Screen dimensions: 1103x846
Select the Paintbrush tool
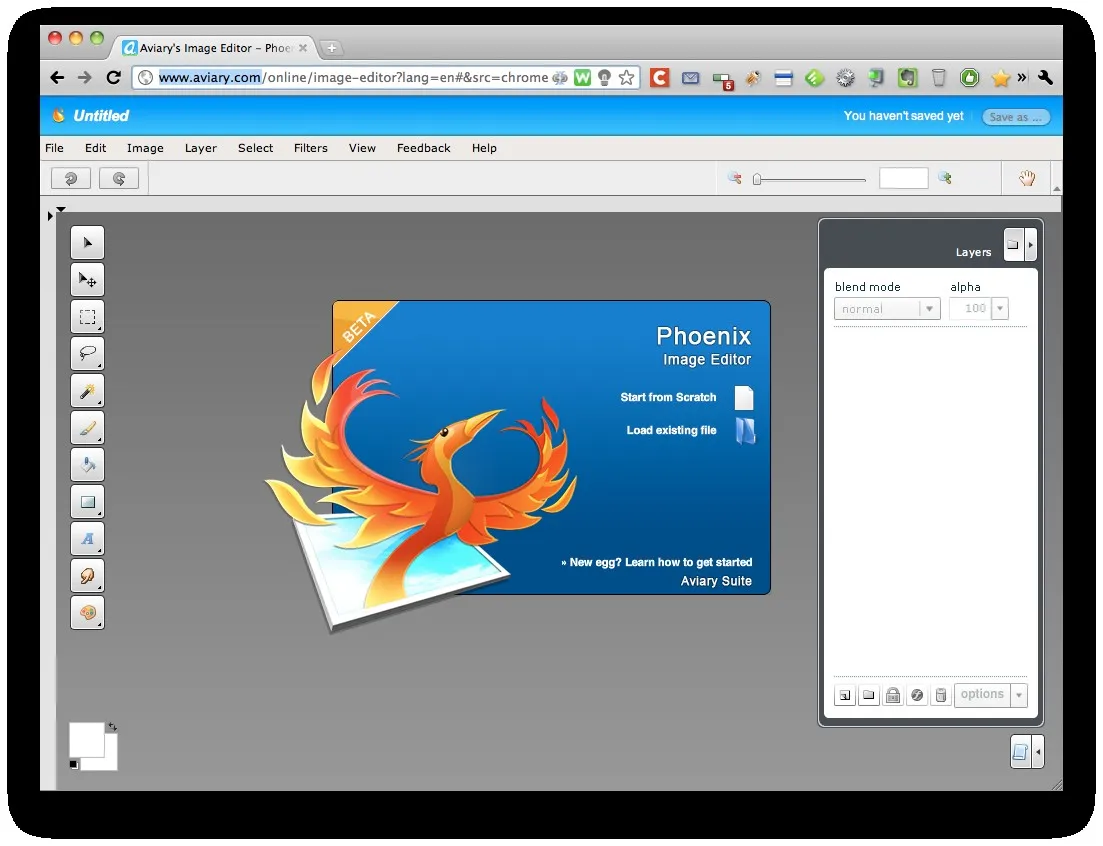point(87,428)
